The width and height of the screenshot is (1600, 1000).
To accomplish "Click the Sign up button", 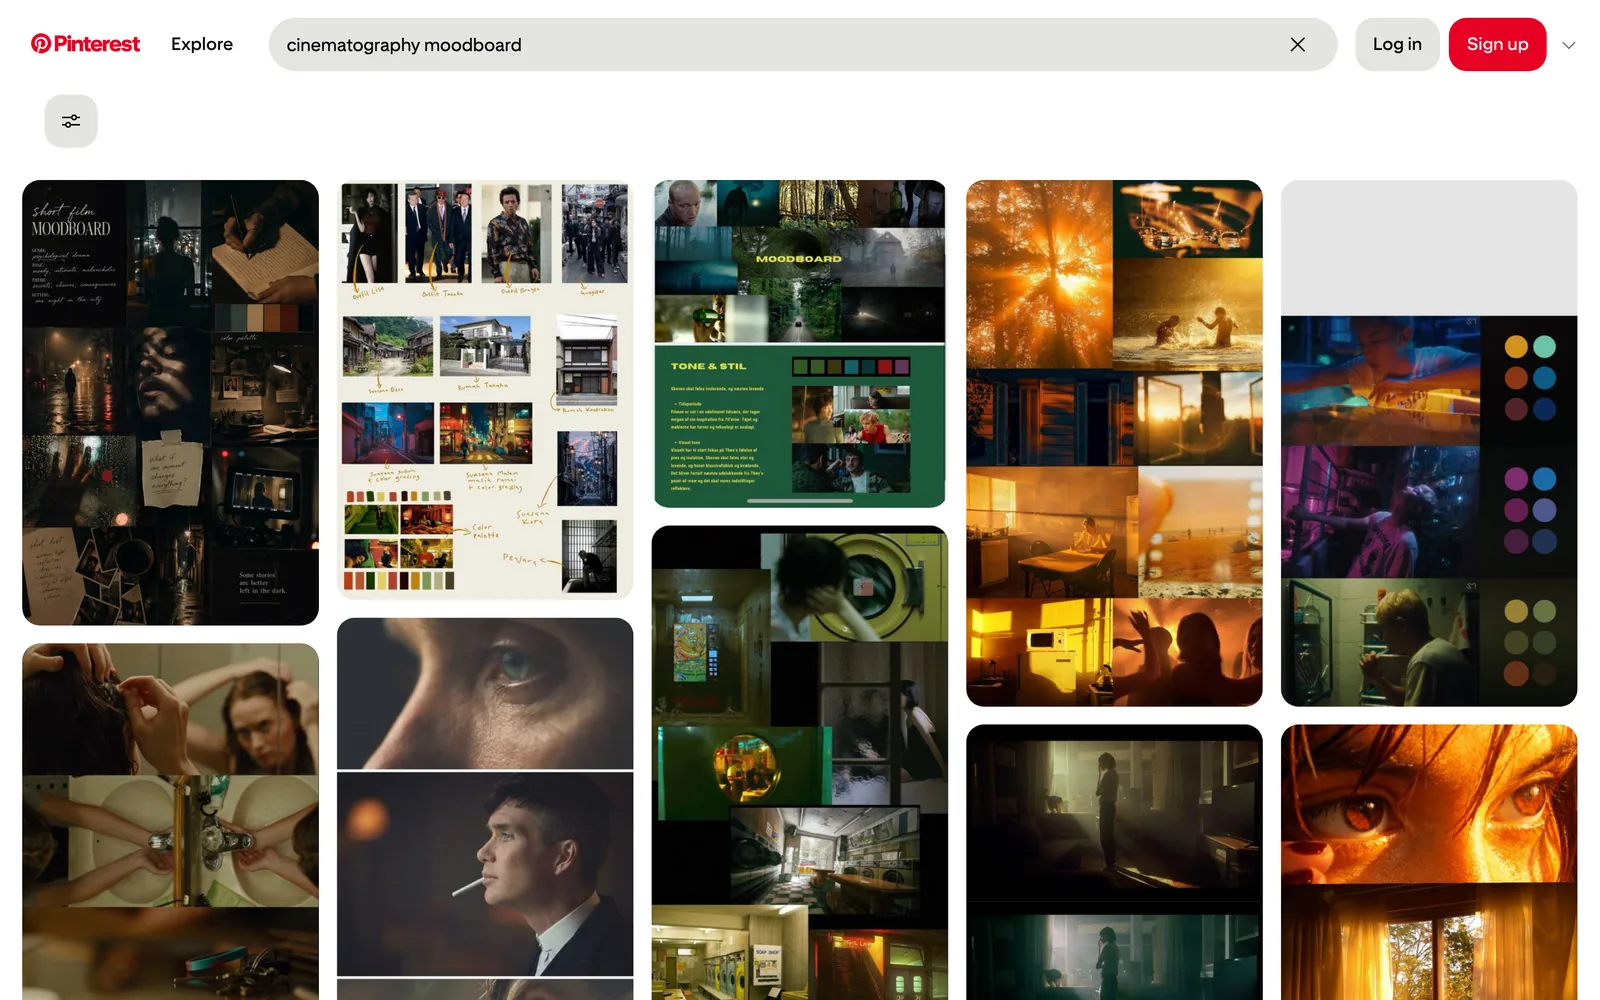I will tap(1497, 44).
